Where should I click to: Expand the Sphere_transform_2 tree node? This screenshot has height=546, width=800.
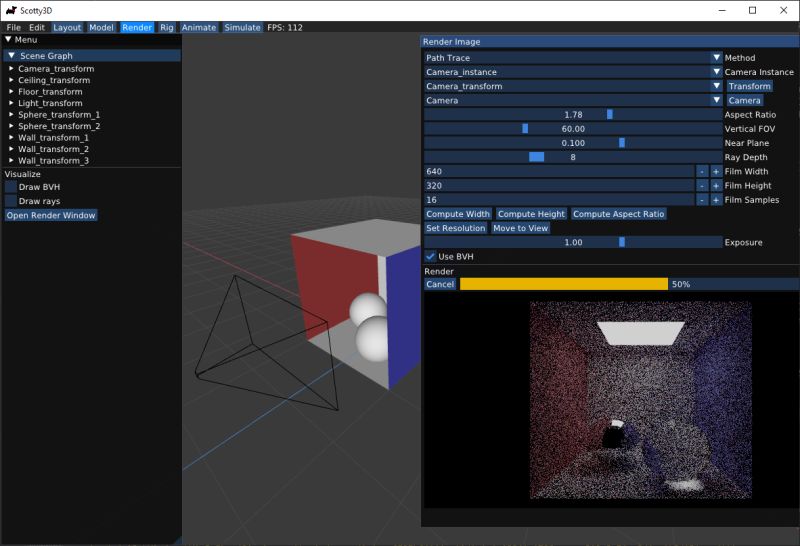click(11, 126)
